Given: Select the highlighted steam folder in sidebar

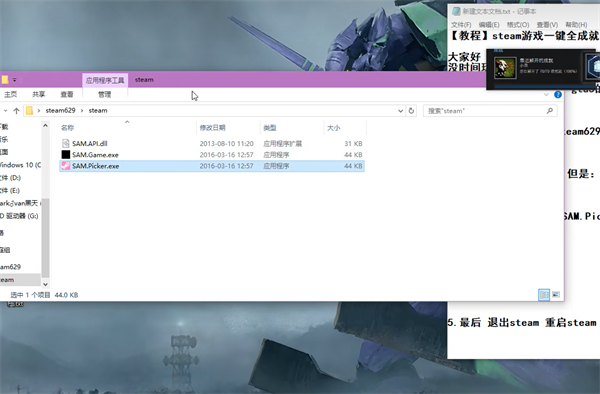Looking at the screenshot, I should pos(20,280).
